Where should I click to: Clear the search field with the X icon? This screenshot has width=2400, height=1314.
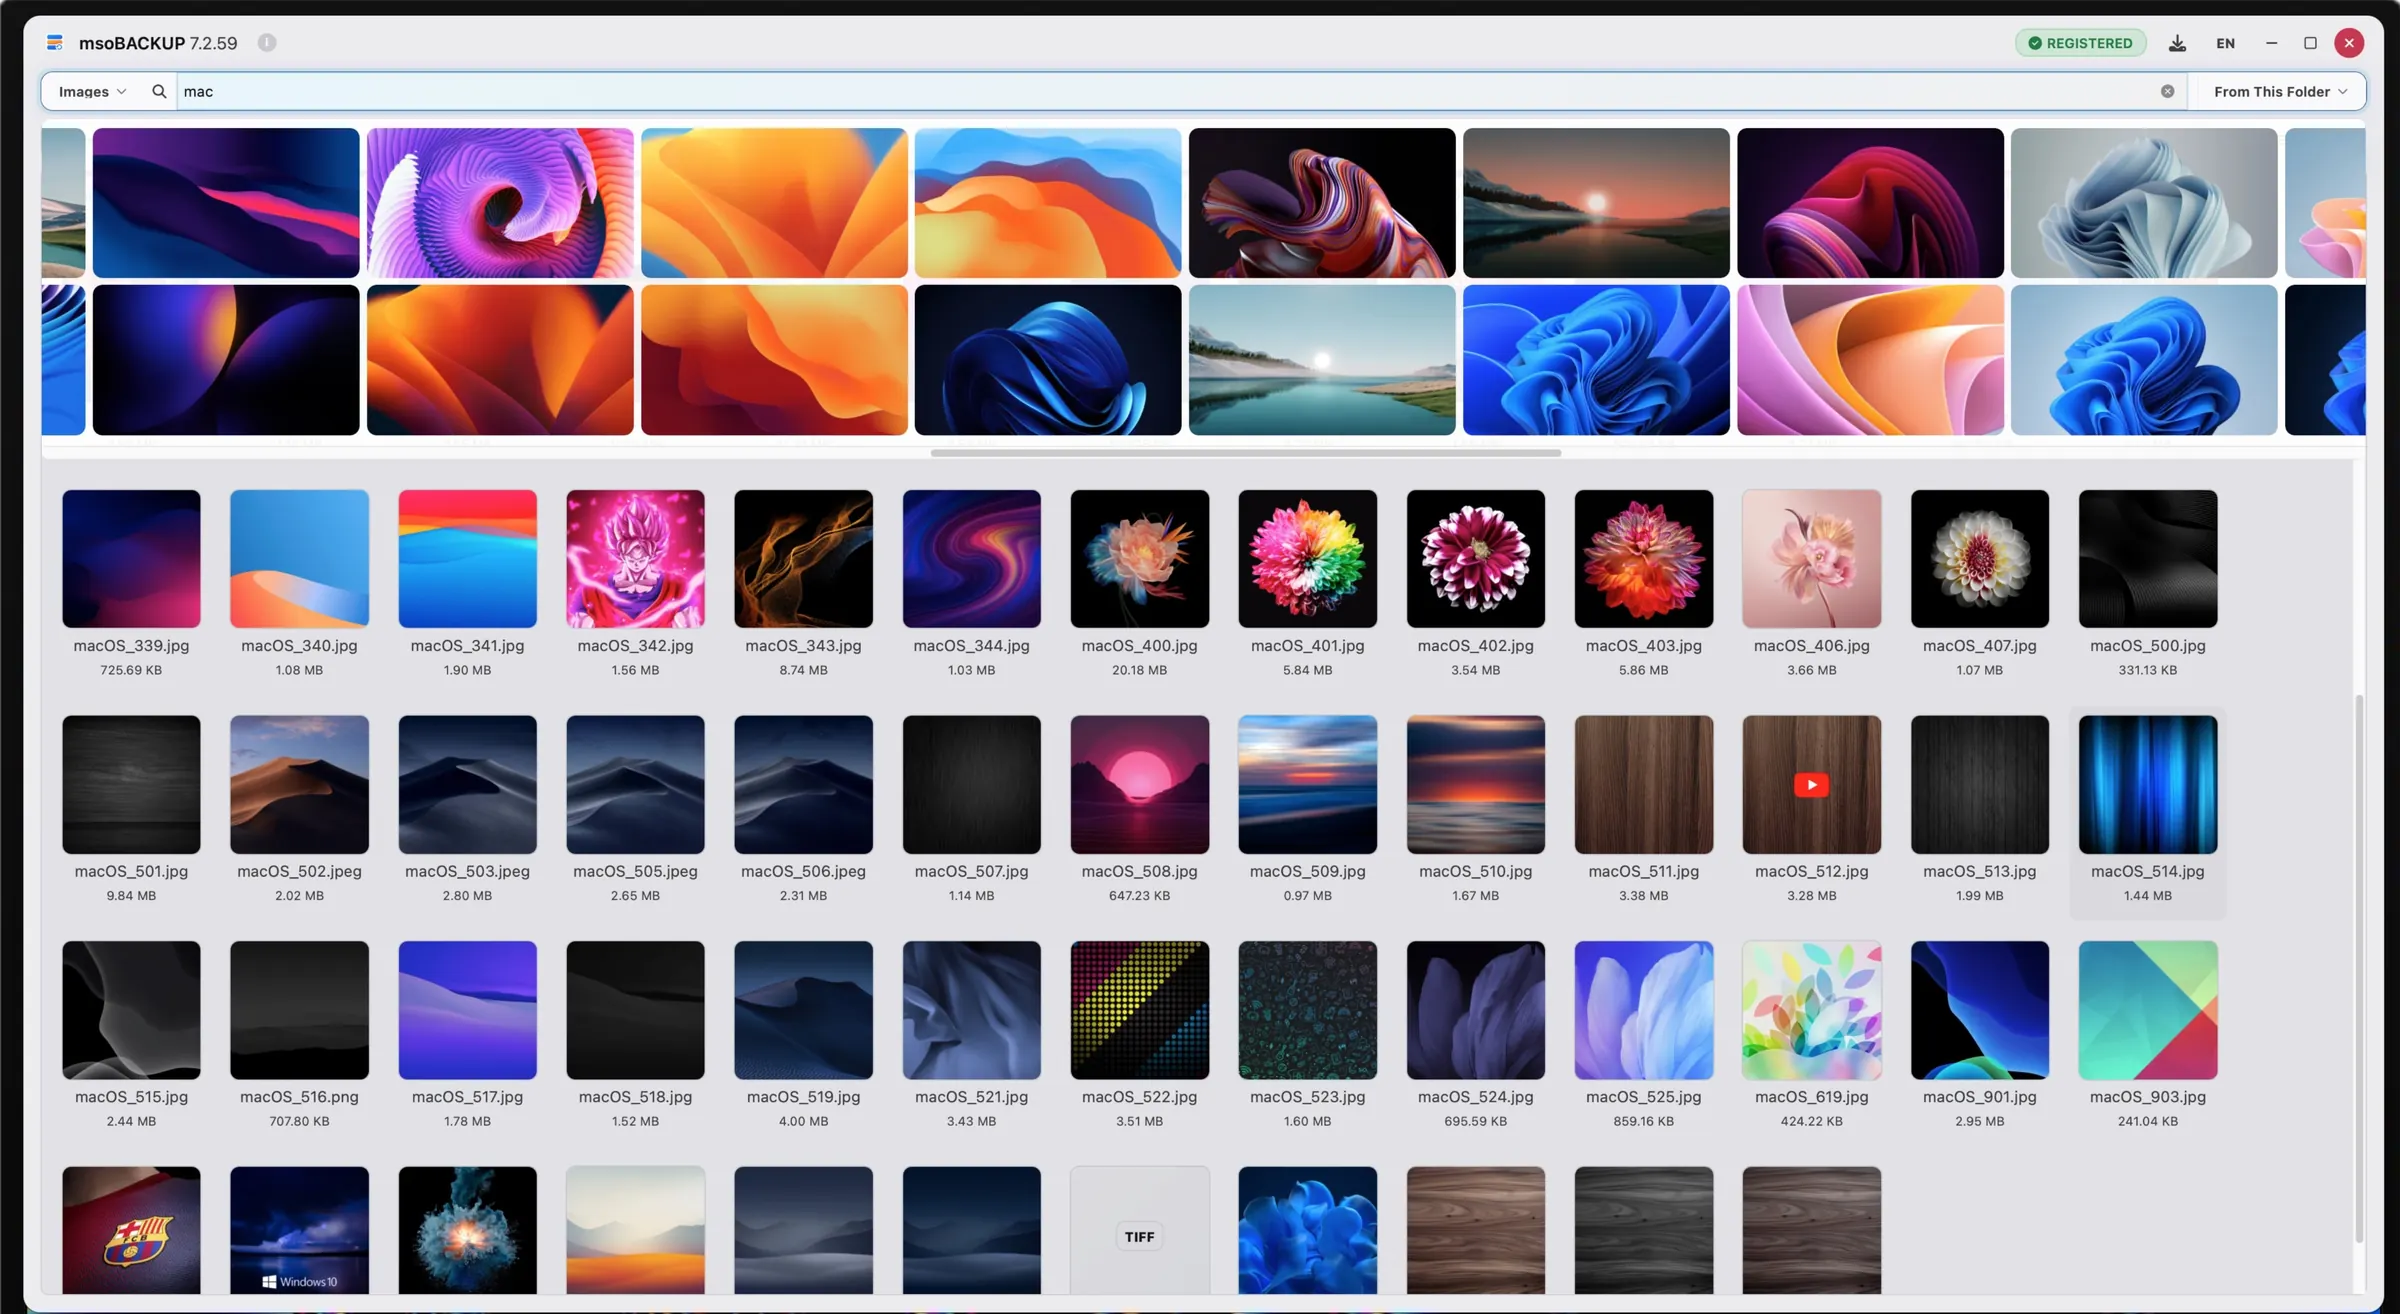click(2167, 91)
